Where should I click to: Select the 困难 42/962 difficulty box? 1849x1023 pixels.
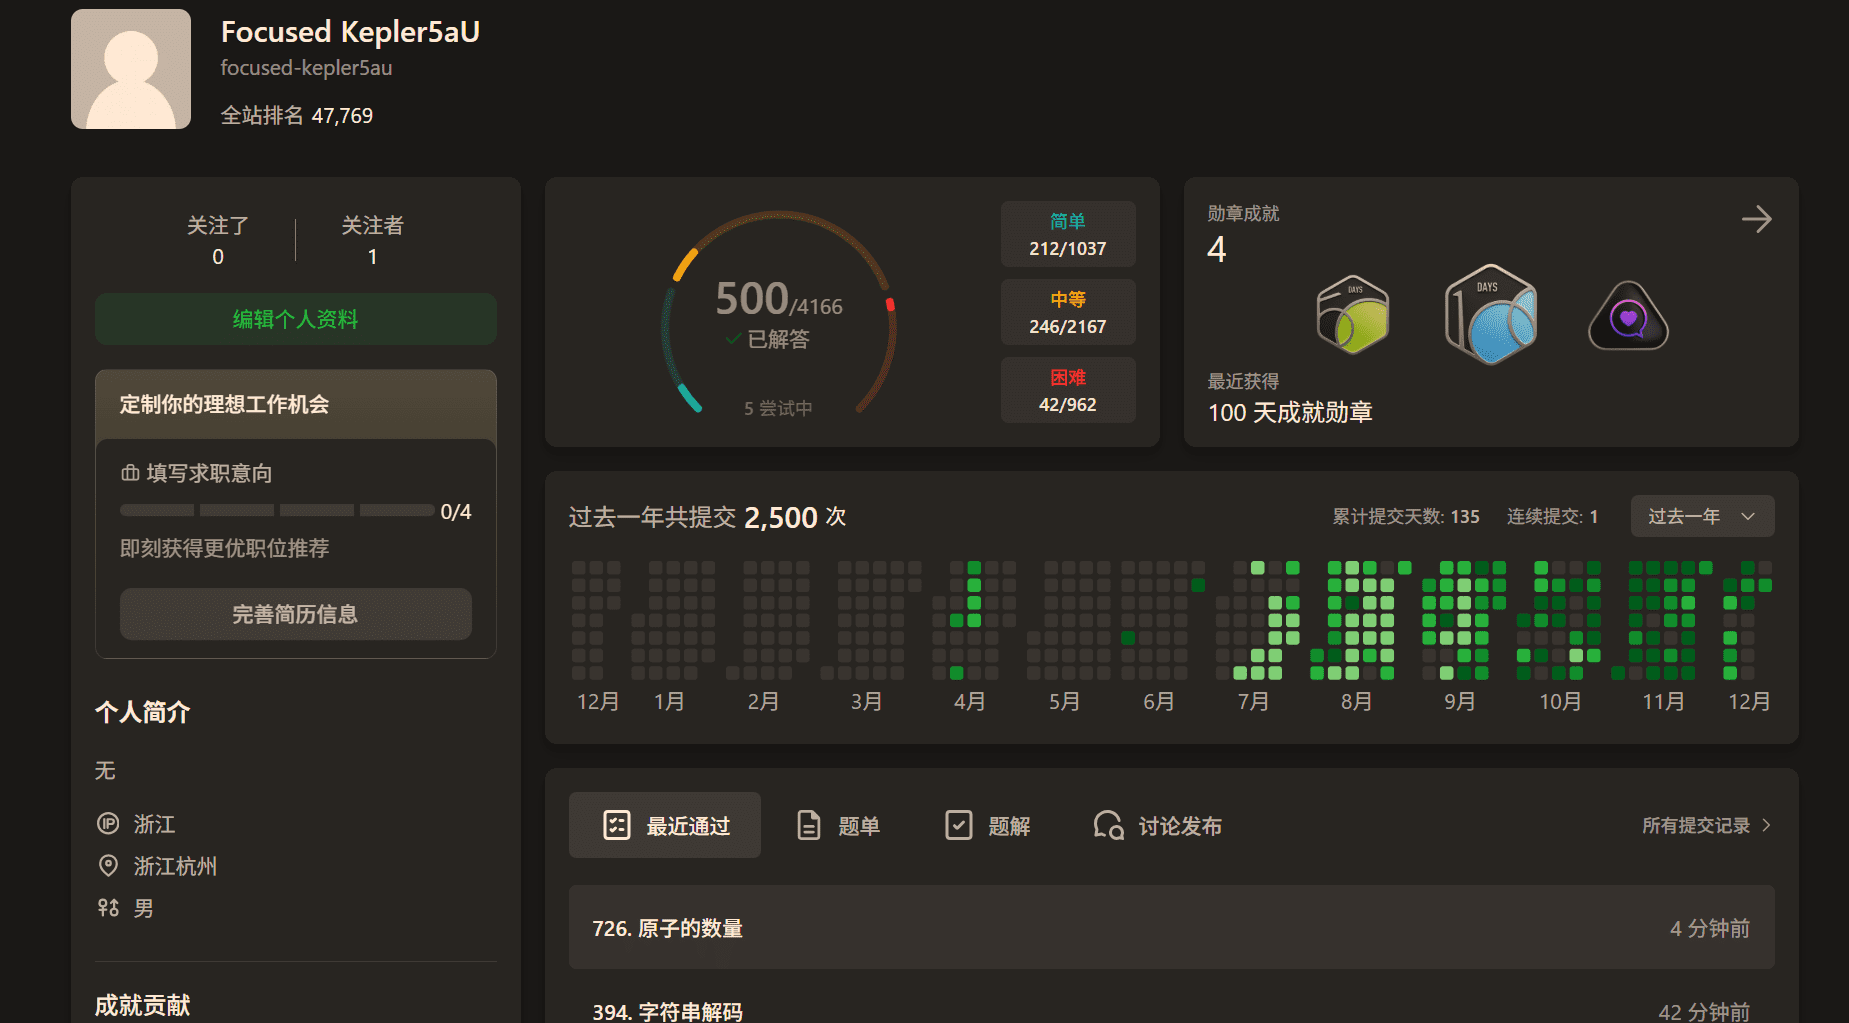point(1068,390)
